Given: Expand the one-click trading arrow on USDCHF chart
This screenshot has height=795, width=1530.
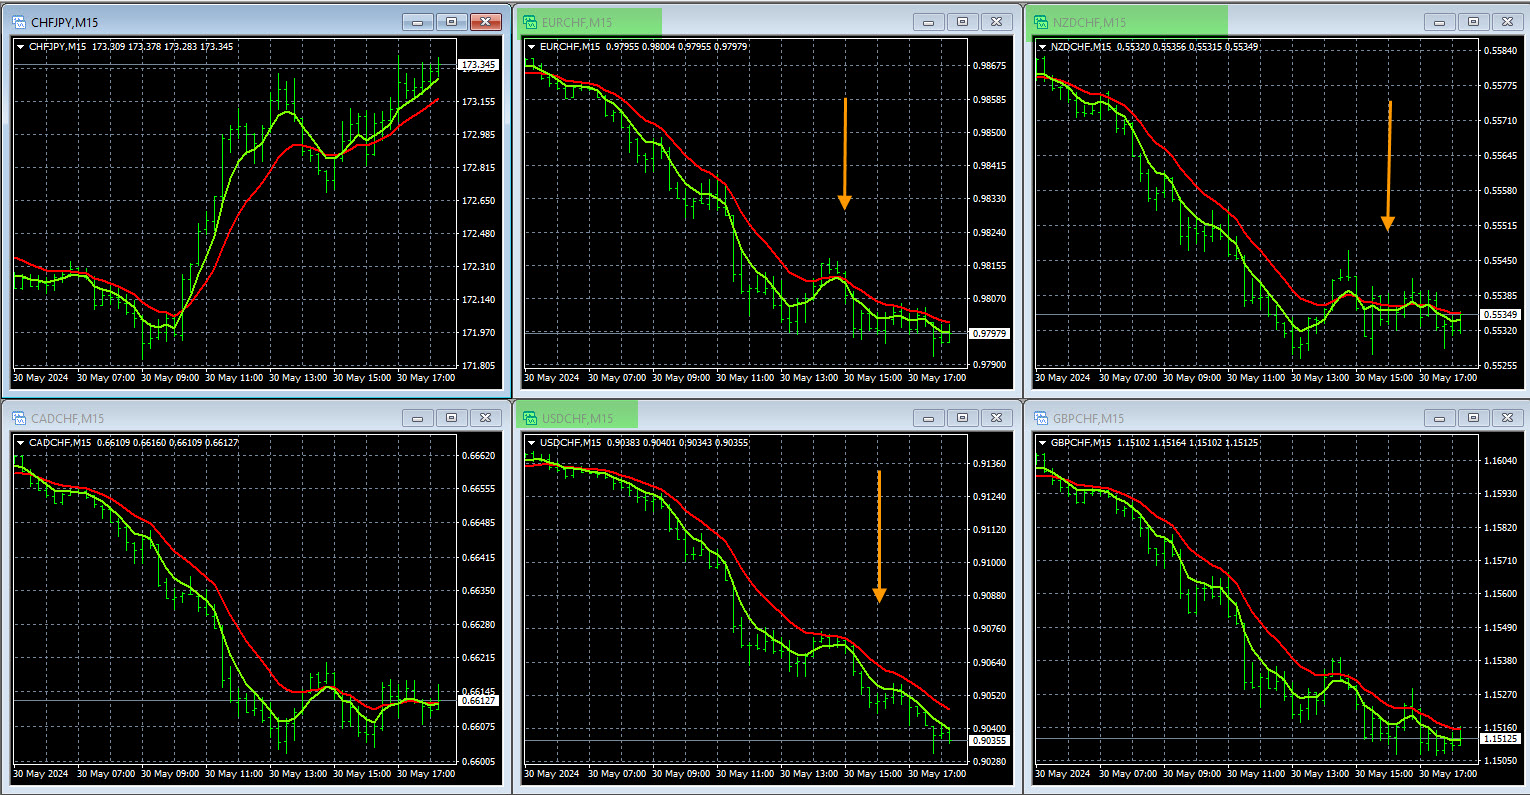Looking at the screenshot, I should pyautogui.click(x=529, y=442).
